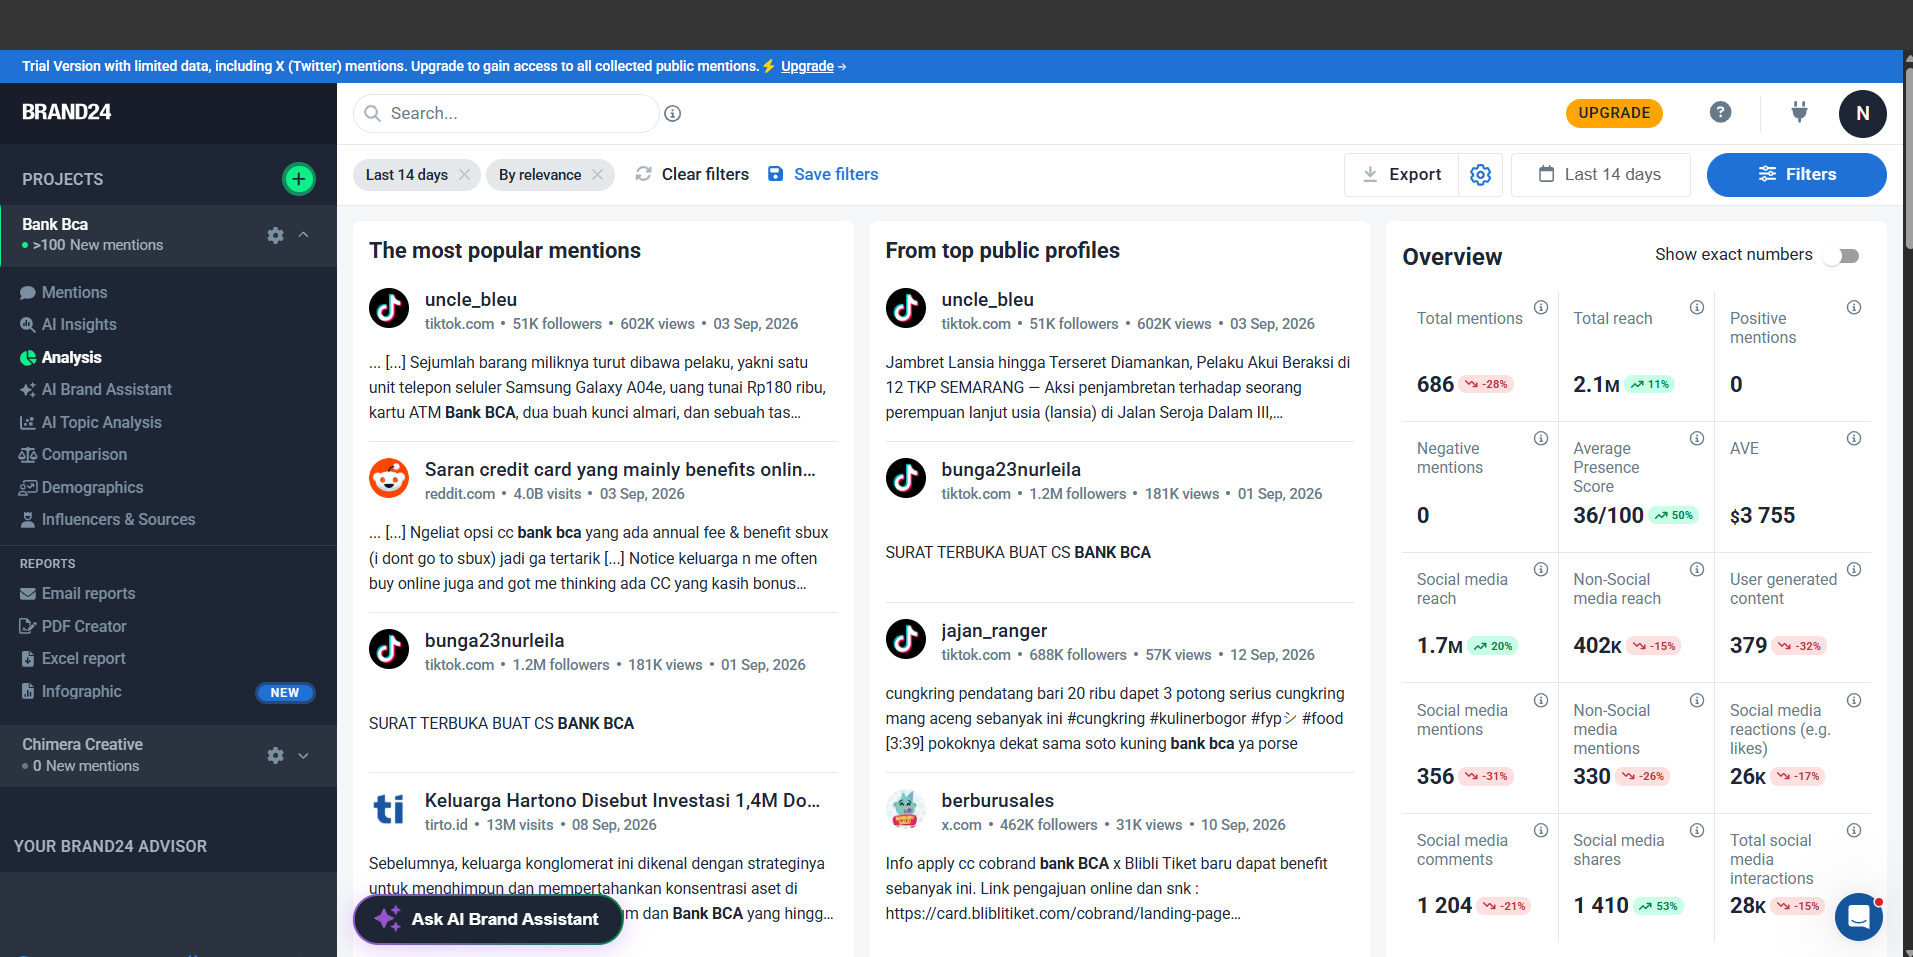Click the berburusales avatar
This screenshot has width=1913, height=957.
pos(905,809)
